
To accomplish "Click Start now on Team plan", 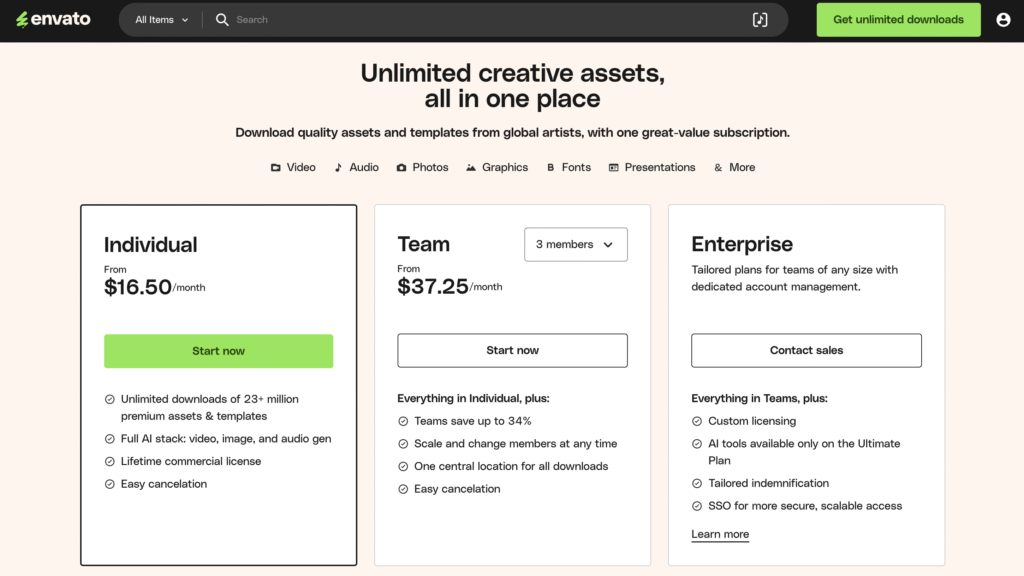I will pos(512,351).
